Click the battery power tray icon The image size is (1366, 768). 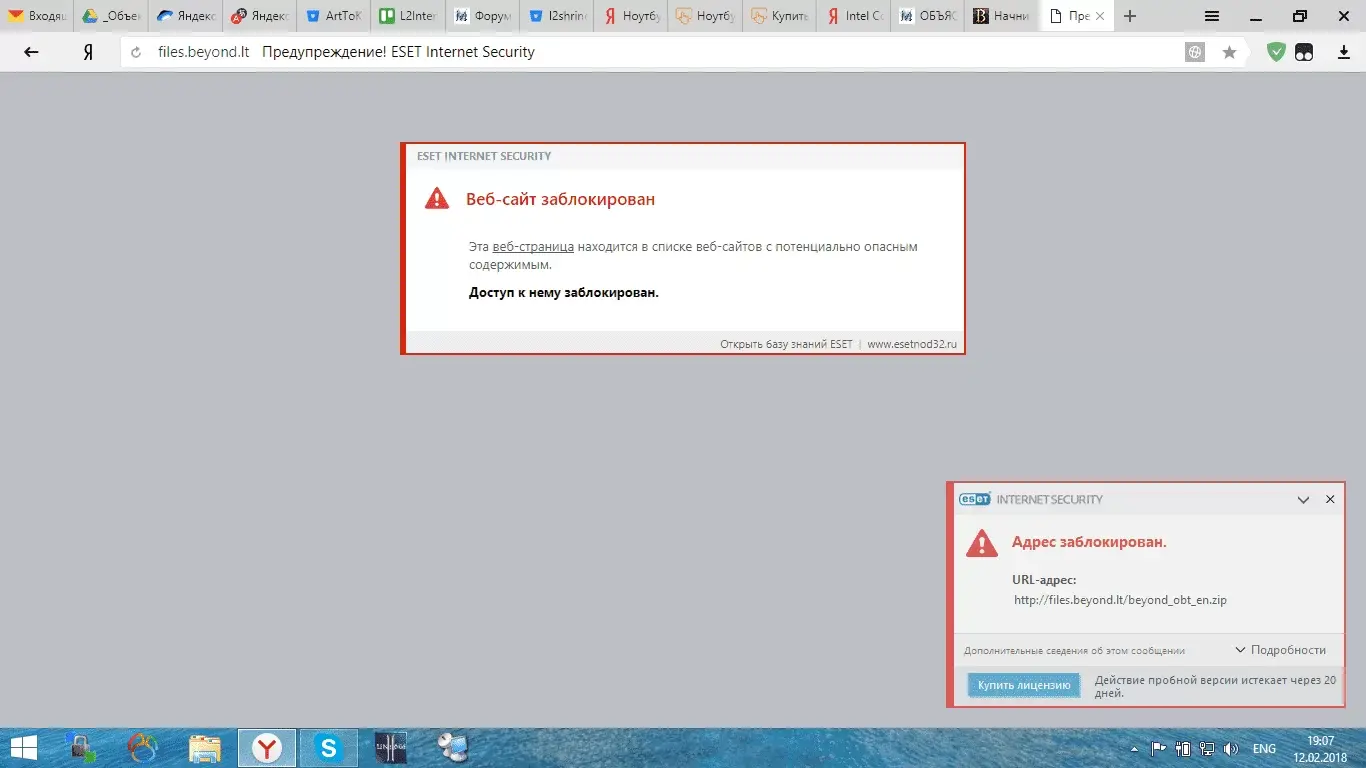[x=1183, y=748]
